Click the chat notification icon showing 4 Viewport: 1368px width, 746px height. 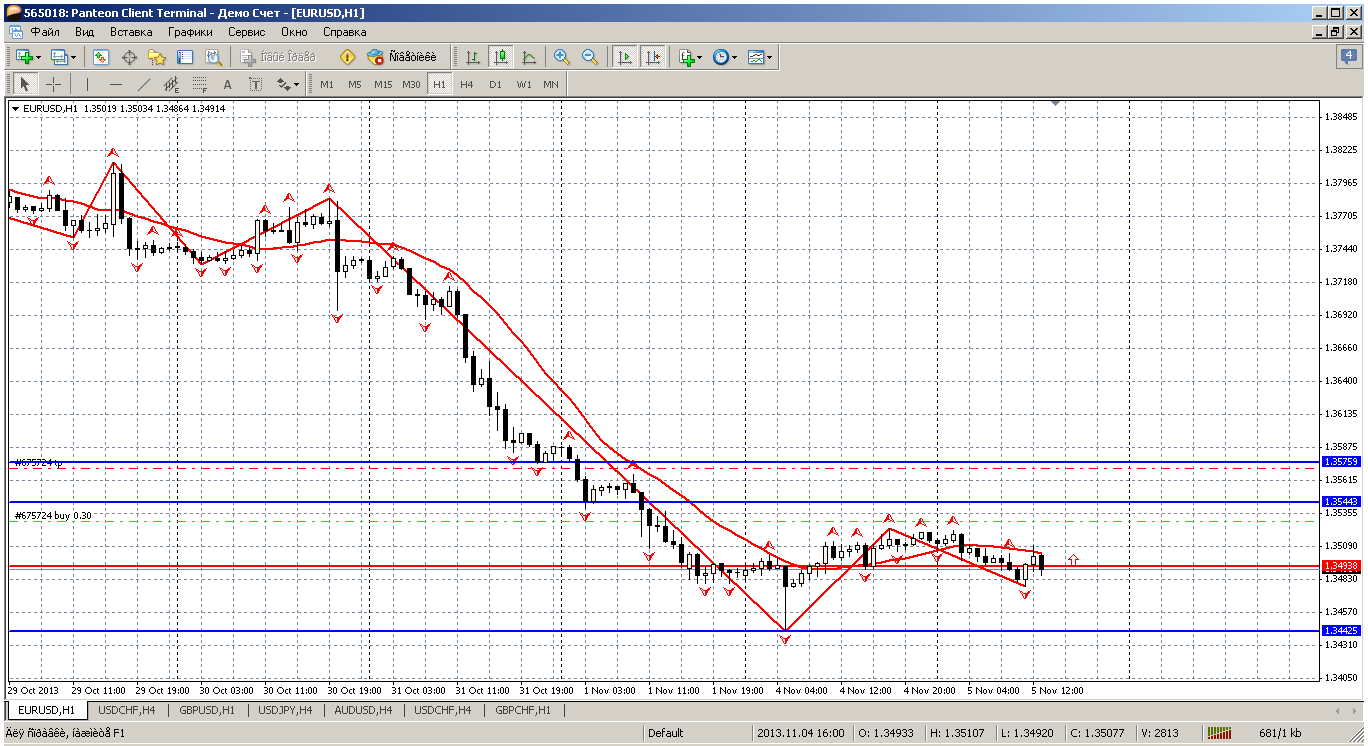[x=1349, y=58]
